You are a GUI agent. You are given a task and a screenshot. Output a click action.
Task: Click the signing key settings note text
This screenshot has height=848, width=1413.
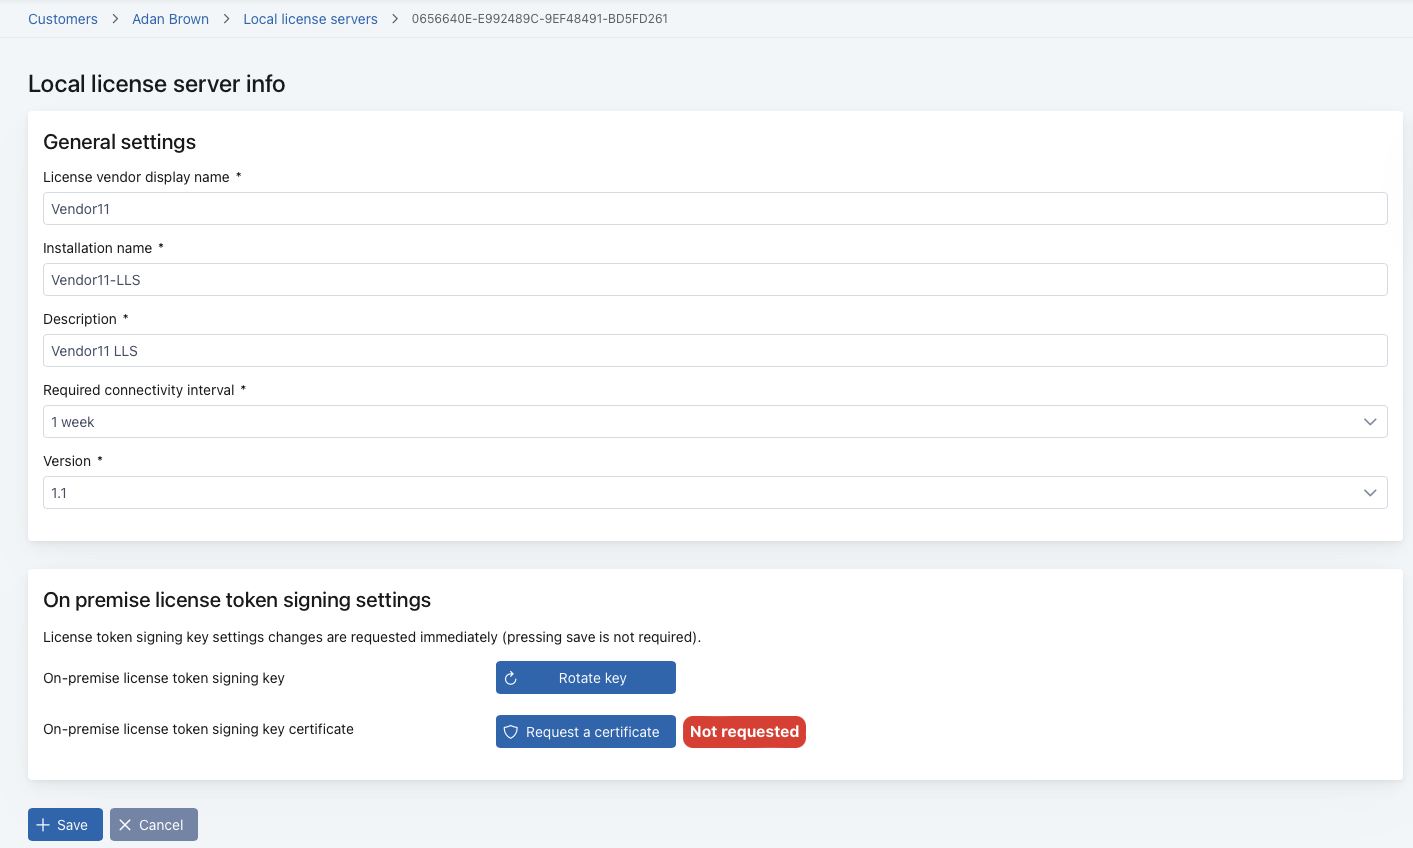pyautogui.click(x=372, y=637)
